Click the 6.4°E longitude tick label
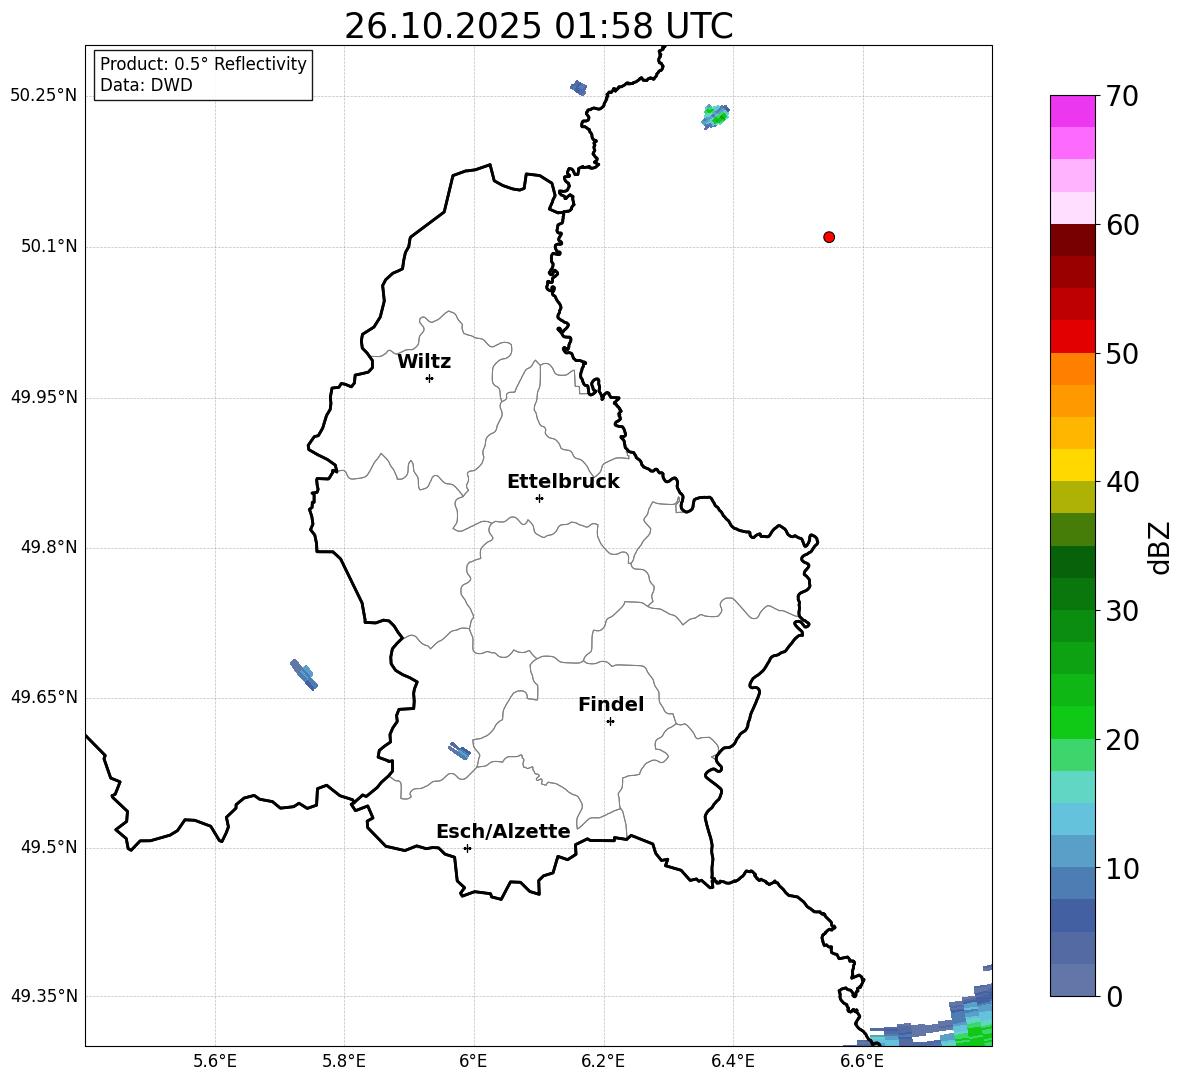The height and width of the screenshot is (1081, 1184). pos(732,1061)
